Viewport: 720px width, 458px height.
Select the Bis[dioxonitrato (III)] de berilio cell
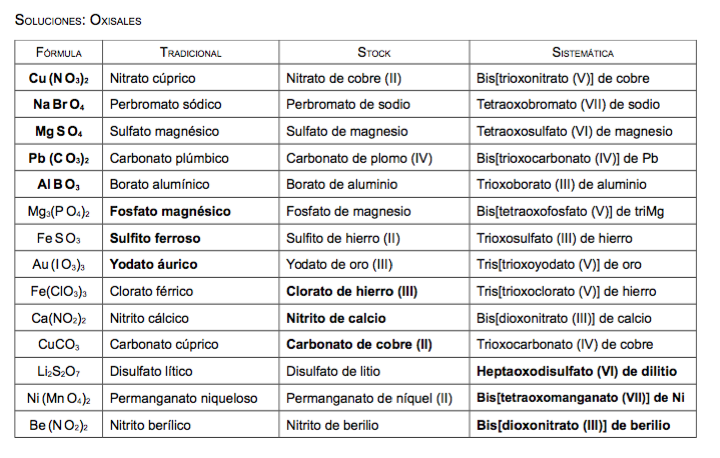coord(583,424)
